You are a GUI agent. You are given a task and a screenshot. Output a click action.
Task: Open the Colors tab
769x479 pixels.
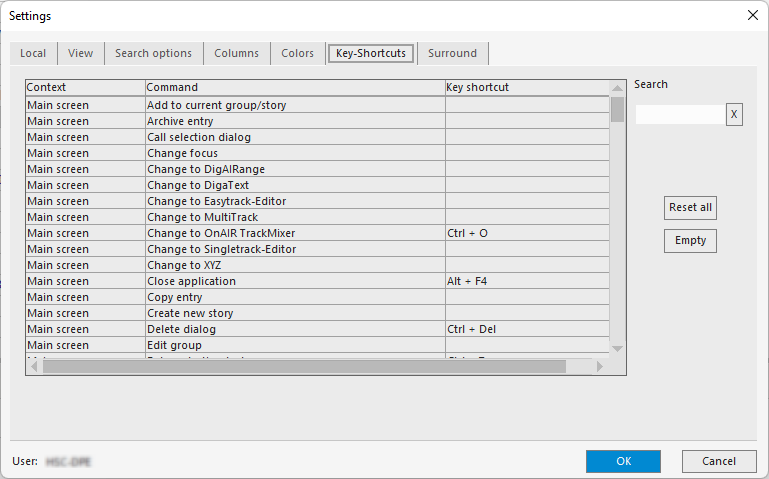[297, 54]
